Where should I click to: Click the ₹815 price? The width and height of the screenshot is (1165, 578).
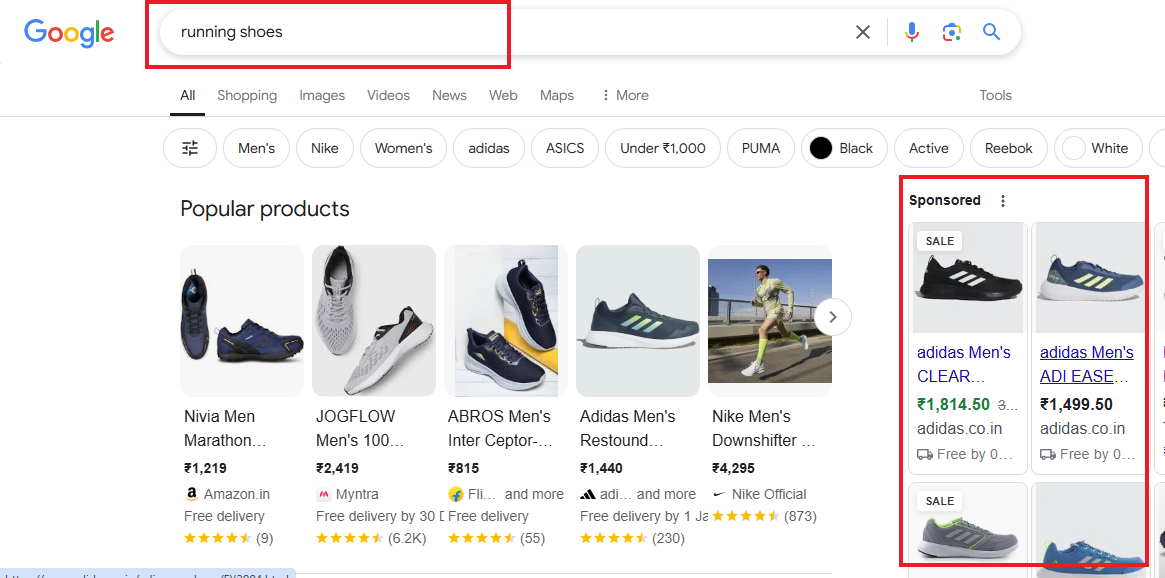pos(464,468)
